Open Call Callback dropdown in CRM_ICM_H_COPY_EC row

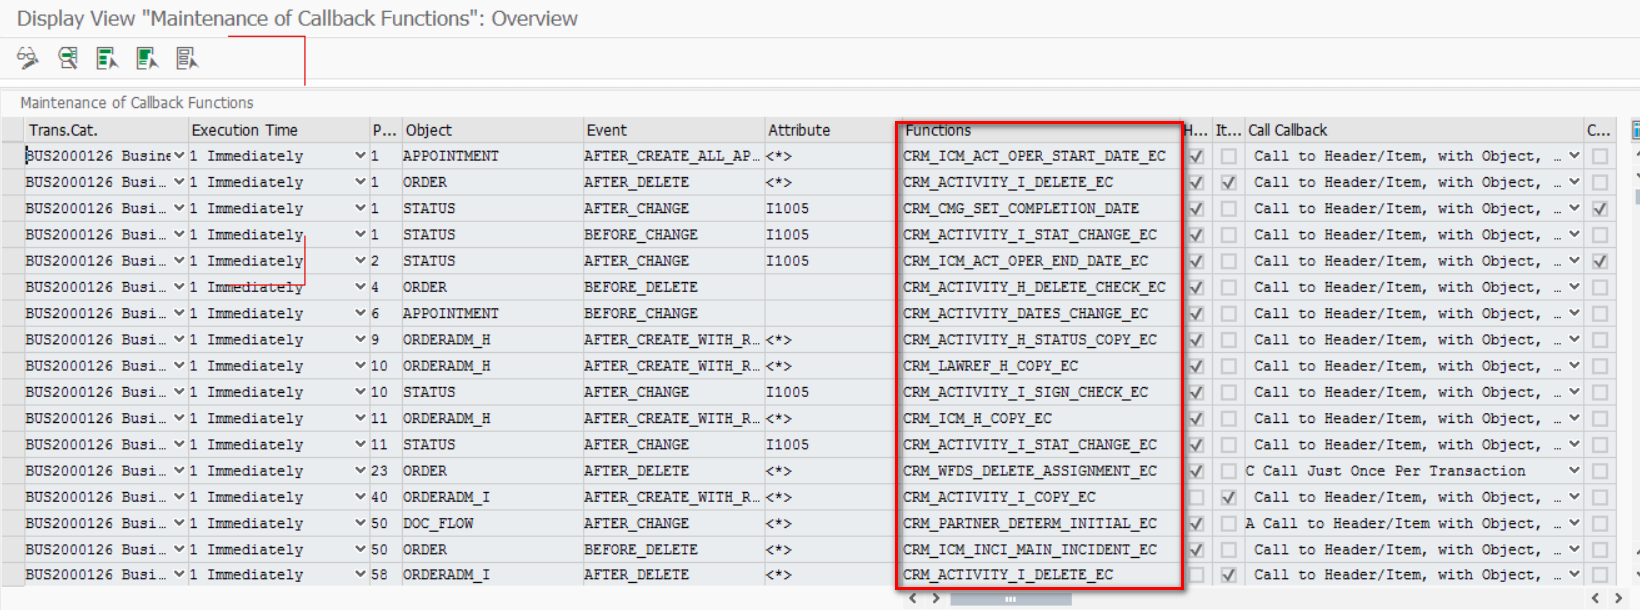tap(1574, 418)
